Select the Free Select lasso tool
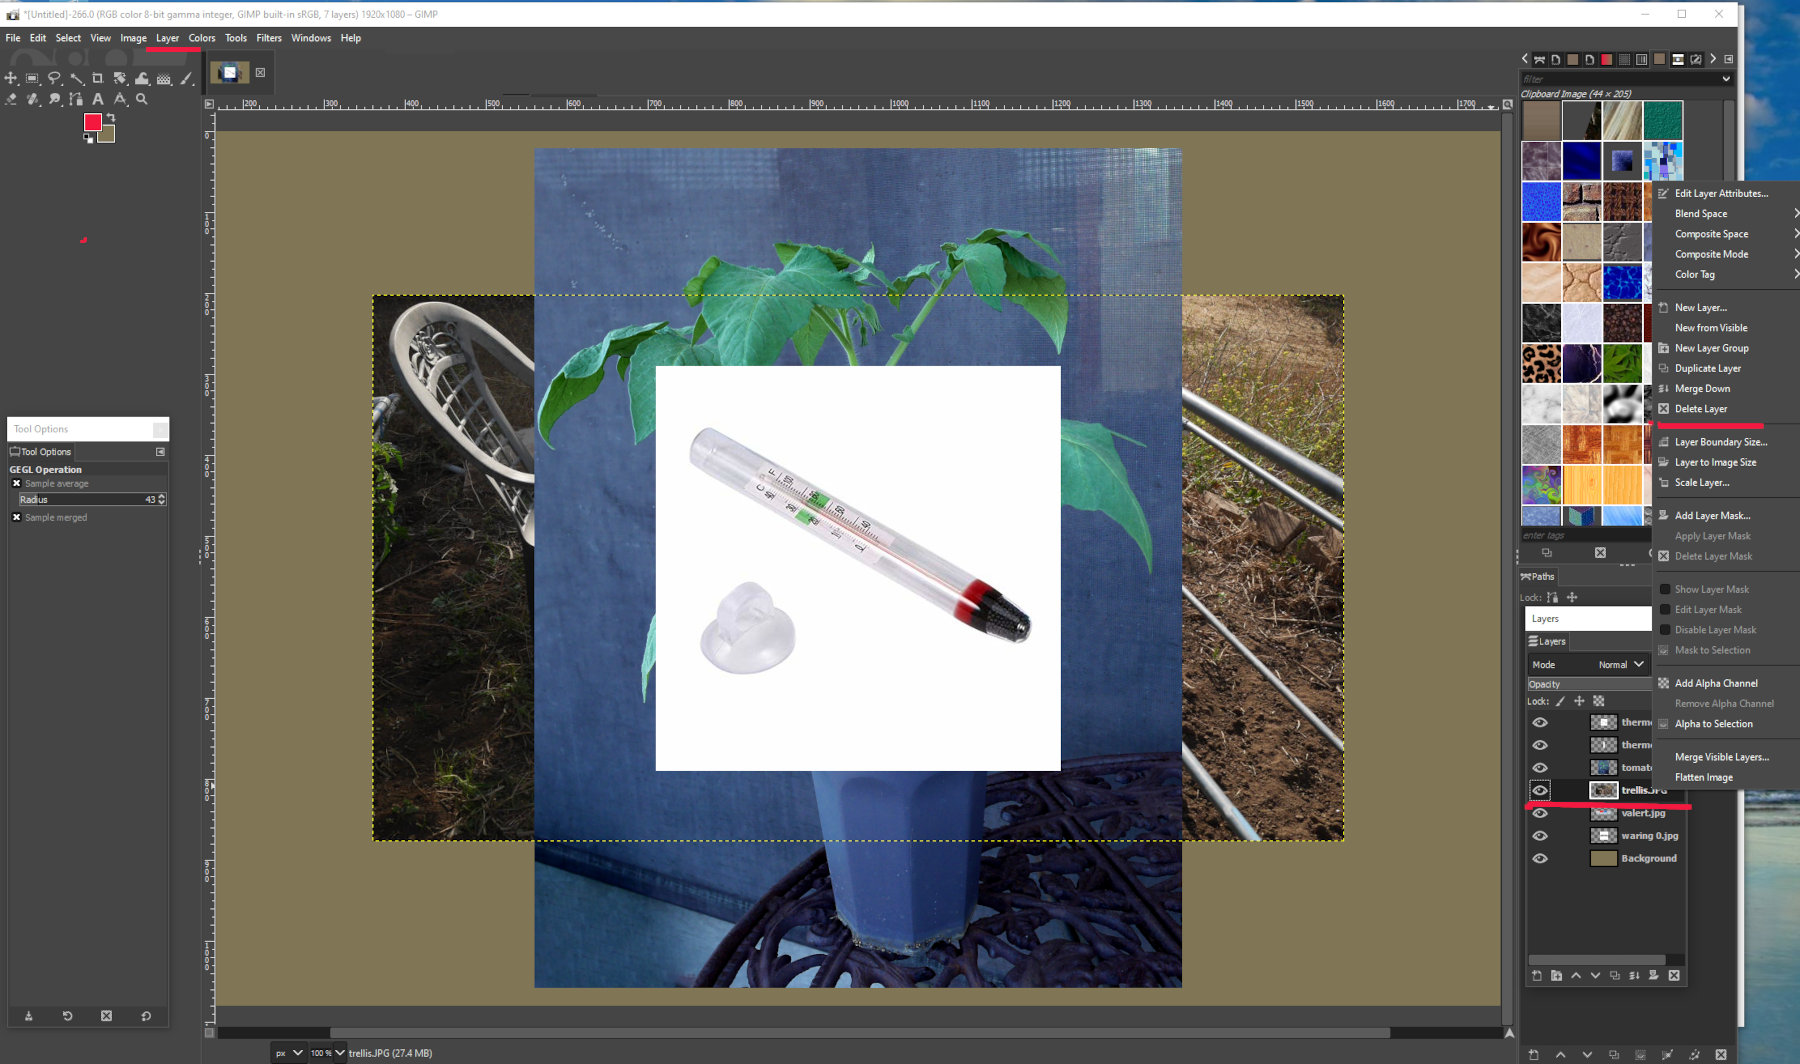Viewport: 1800px width, 1064px height. coord(54,78)
